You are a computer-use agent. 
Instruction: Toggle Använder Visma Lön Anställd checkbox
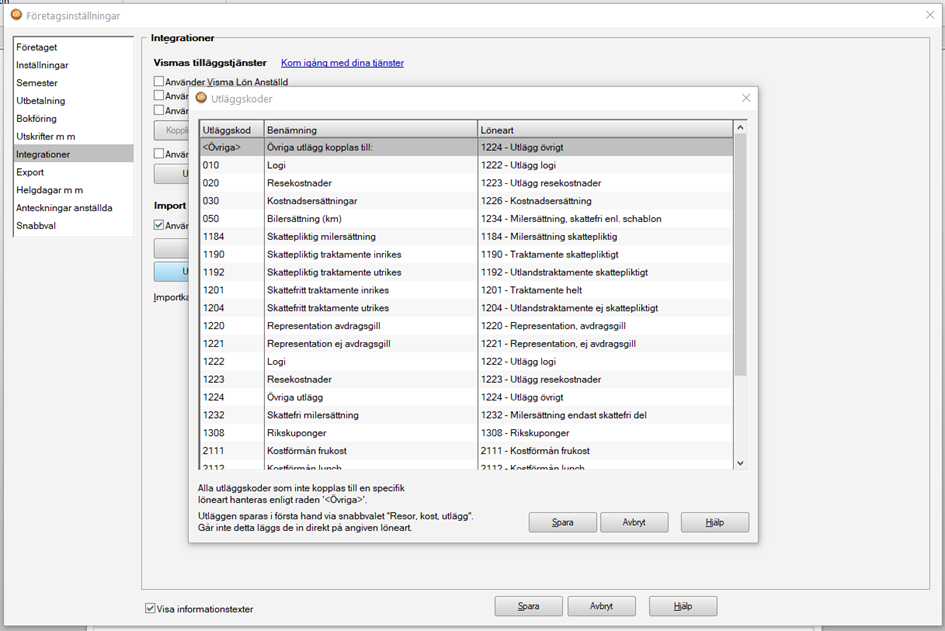click(x=159, y=81)
